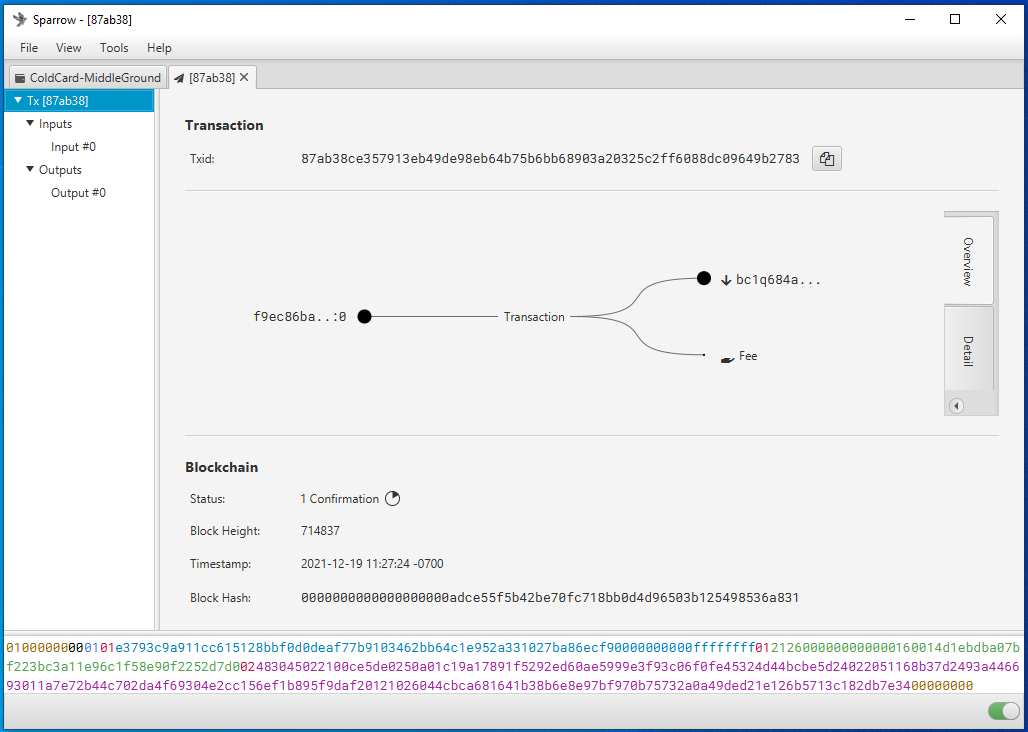Click the Fee label in diagram
The image size is (1028, 732).
pyautogui.click(x=748, y=356)
